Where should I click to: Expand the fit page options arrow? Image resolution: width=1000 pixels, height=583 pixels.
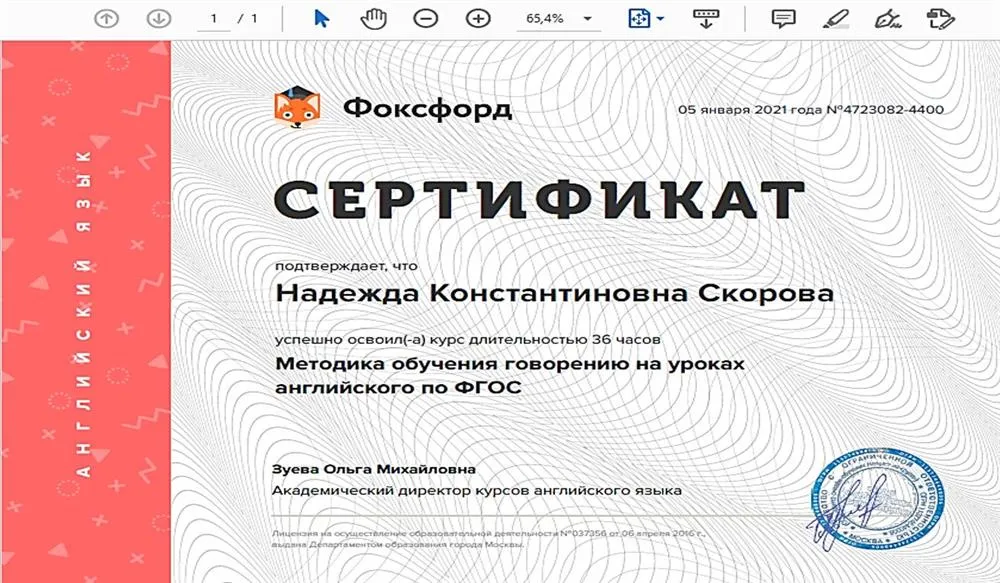[660, 19]
